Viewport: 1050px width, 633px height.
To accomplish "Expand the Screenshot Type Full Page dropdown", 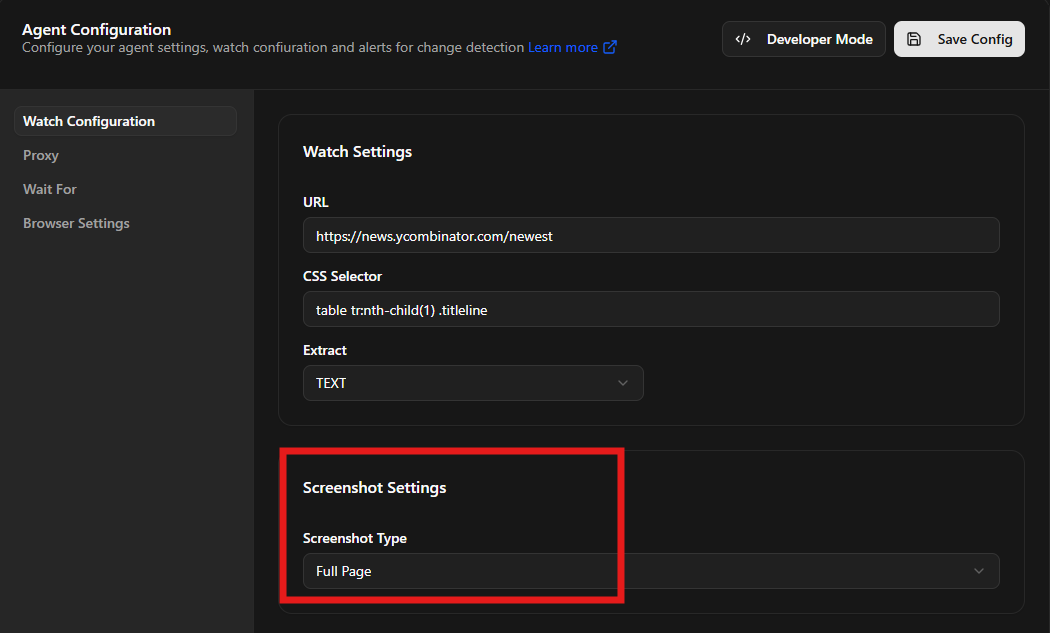I will [x=650, y=571].
